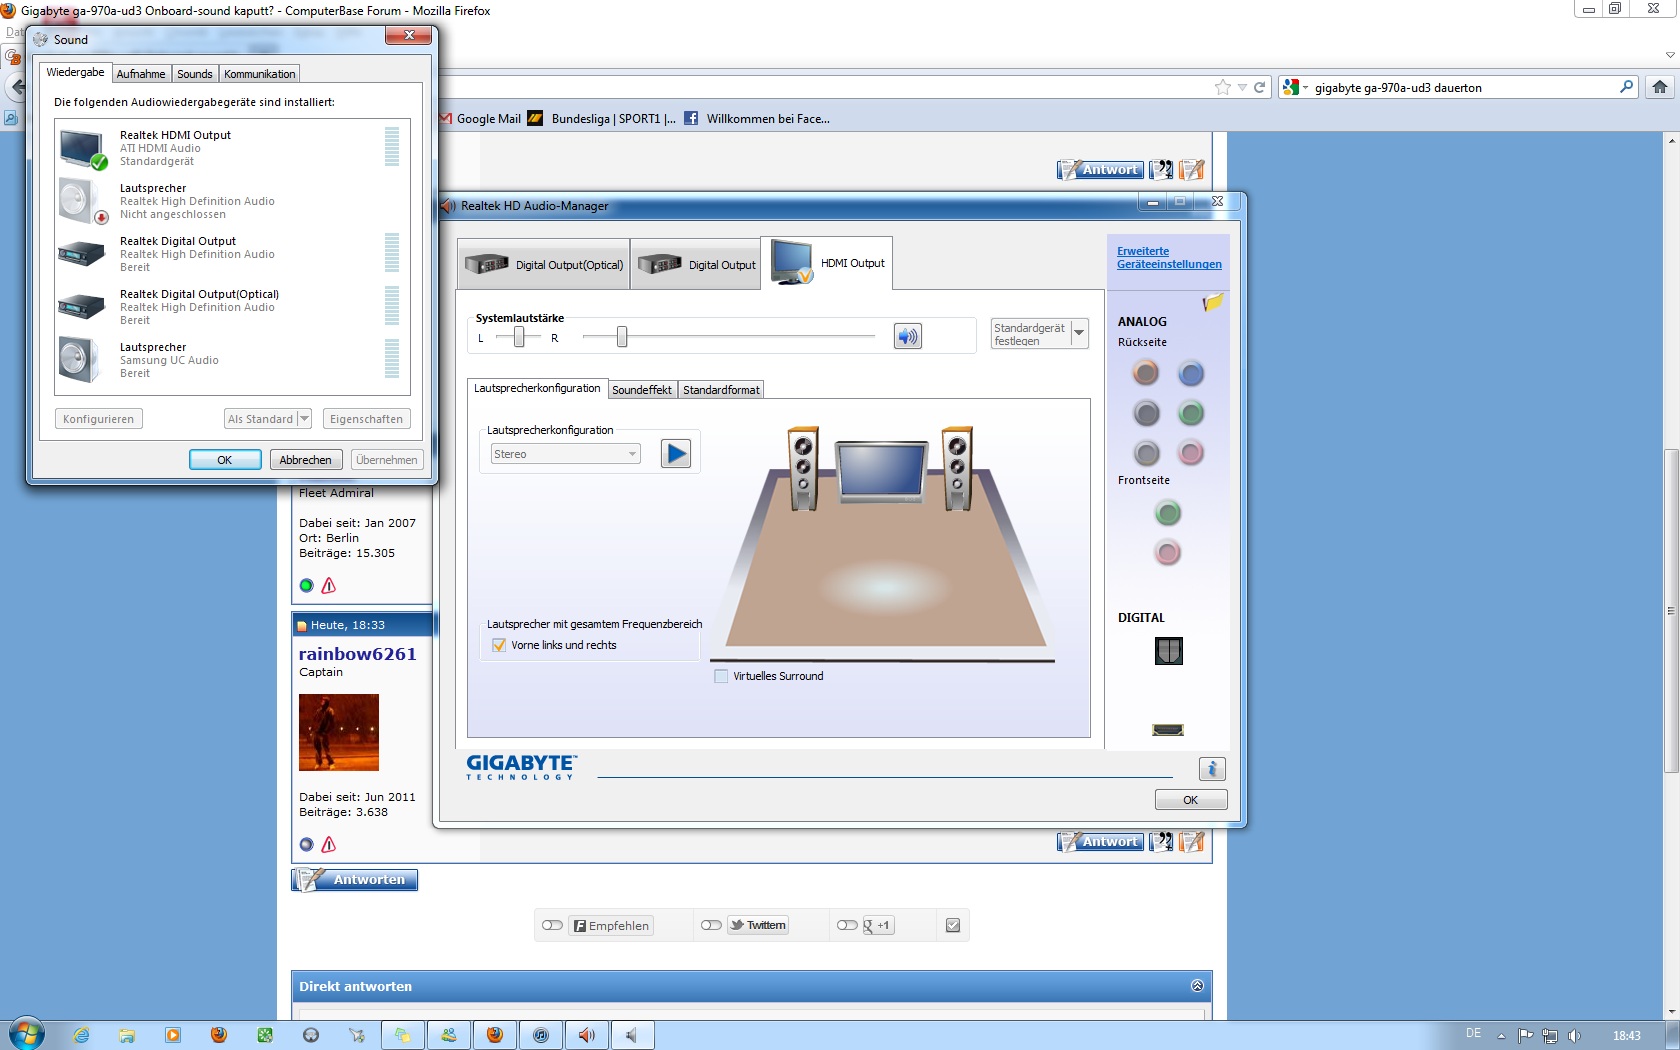This screenshot has width=1680, height=1050.
Task: Launch Internet Explorer from the taskbar
Action: (x=81, y=1035)
